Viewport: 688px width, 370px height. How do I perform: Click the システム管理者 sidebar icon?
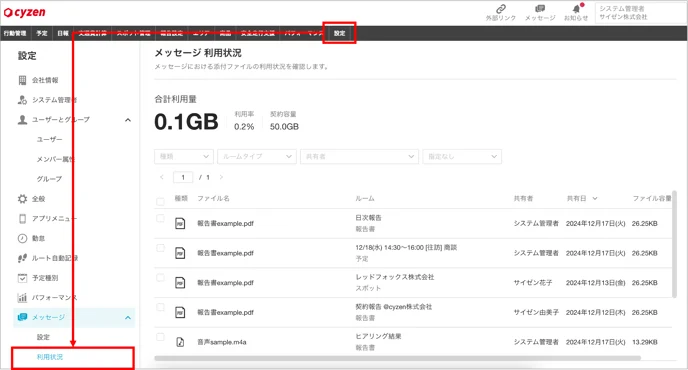coord(22,100)
